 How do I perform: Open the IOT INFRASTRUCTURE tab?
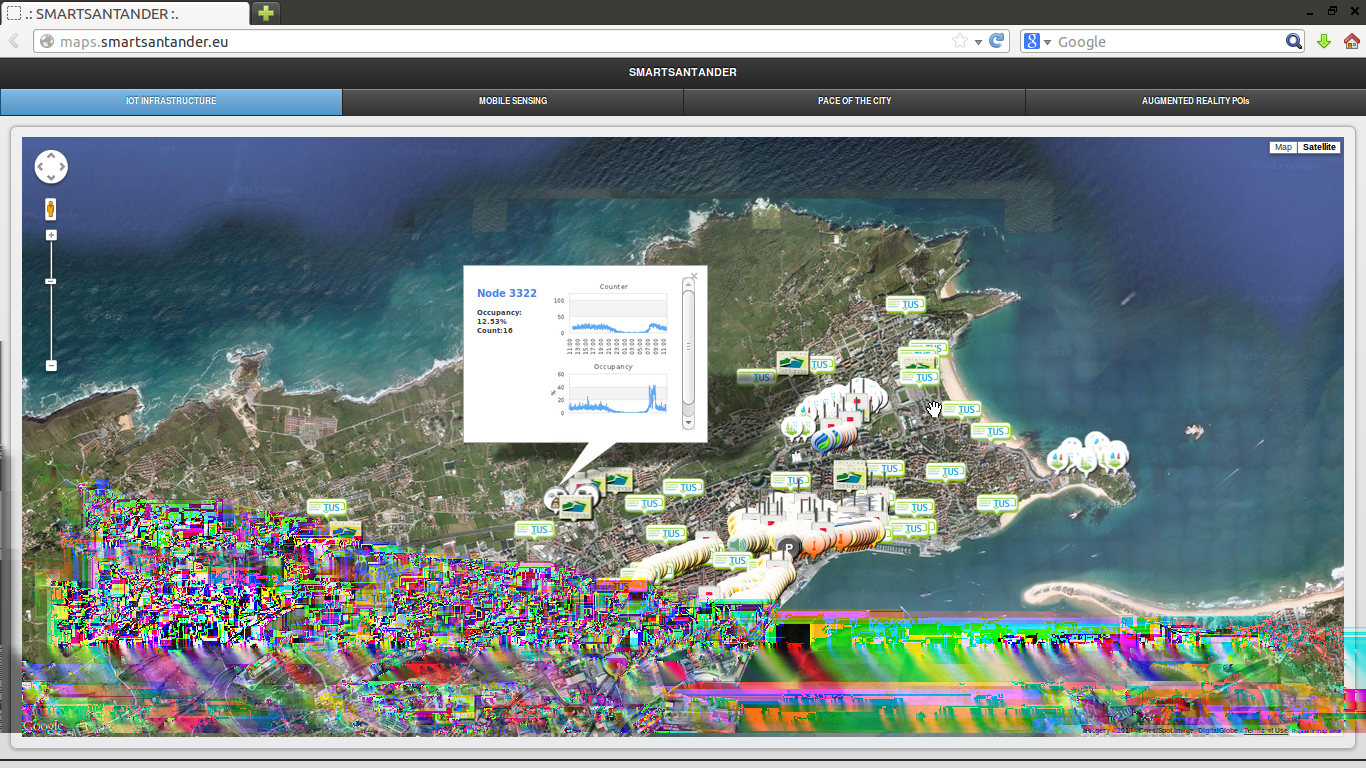point(171,101)
